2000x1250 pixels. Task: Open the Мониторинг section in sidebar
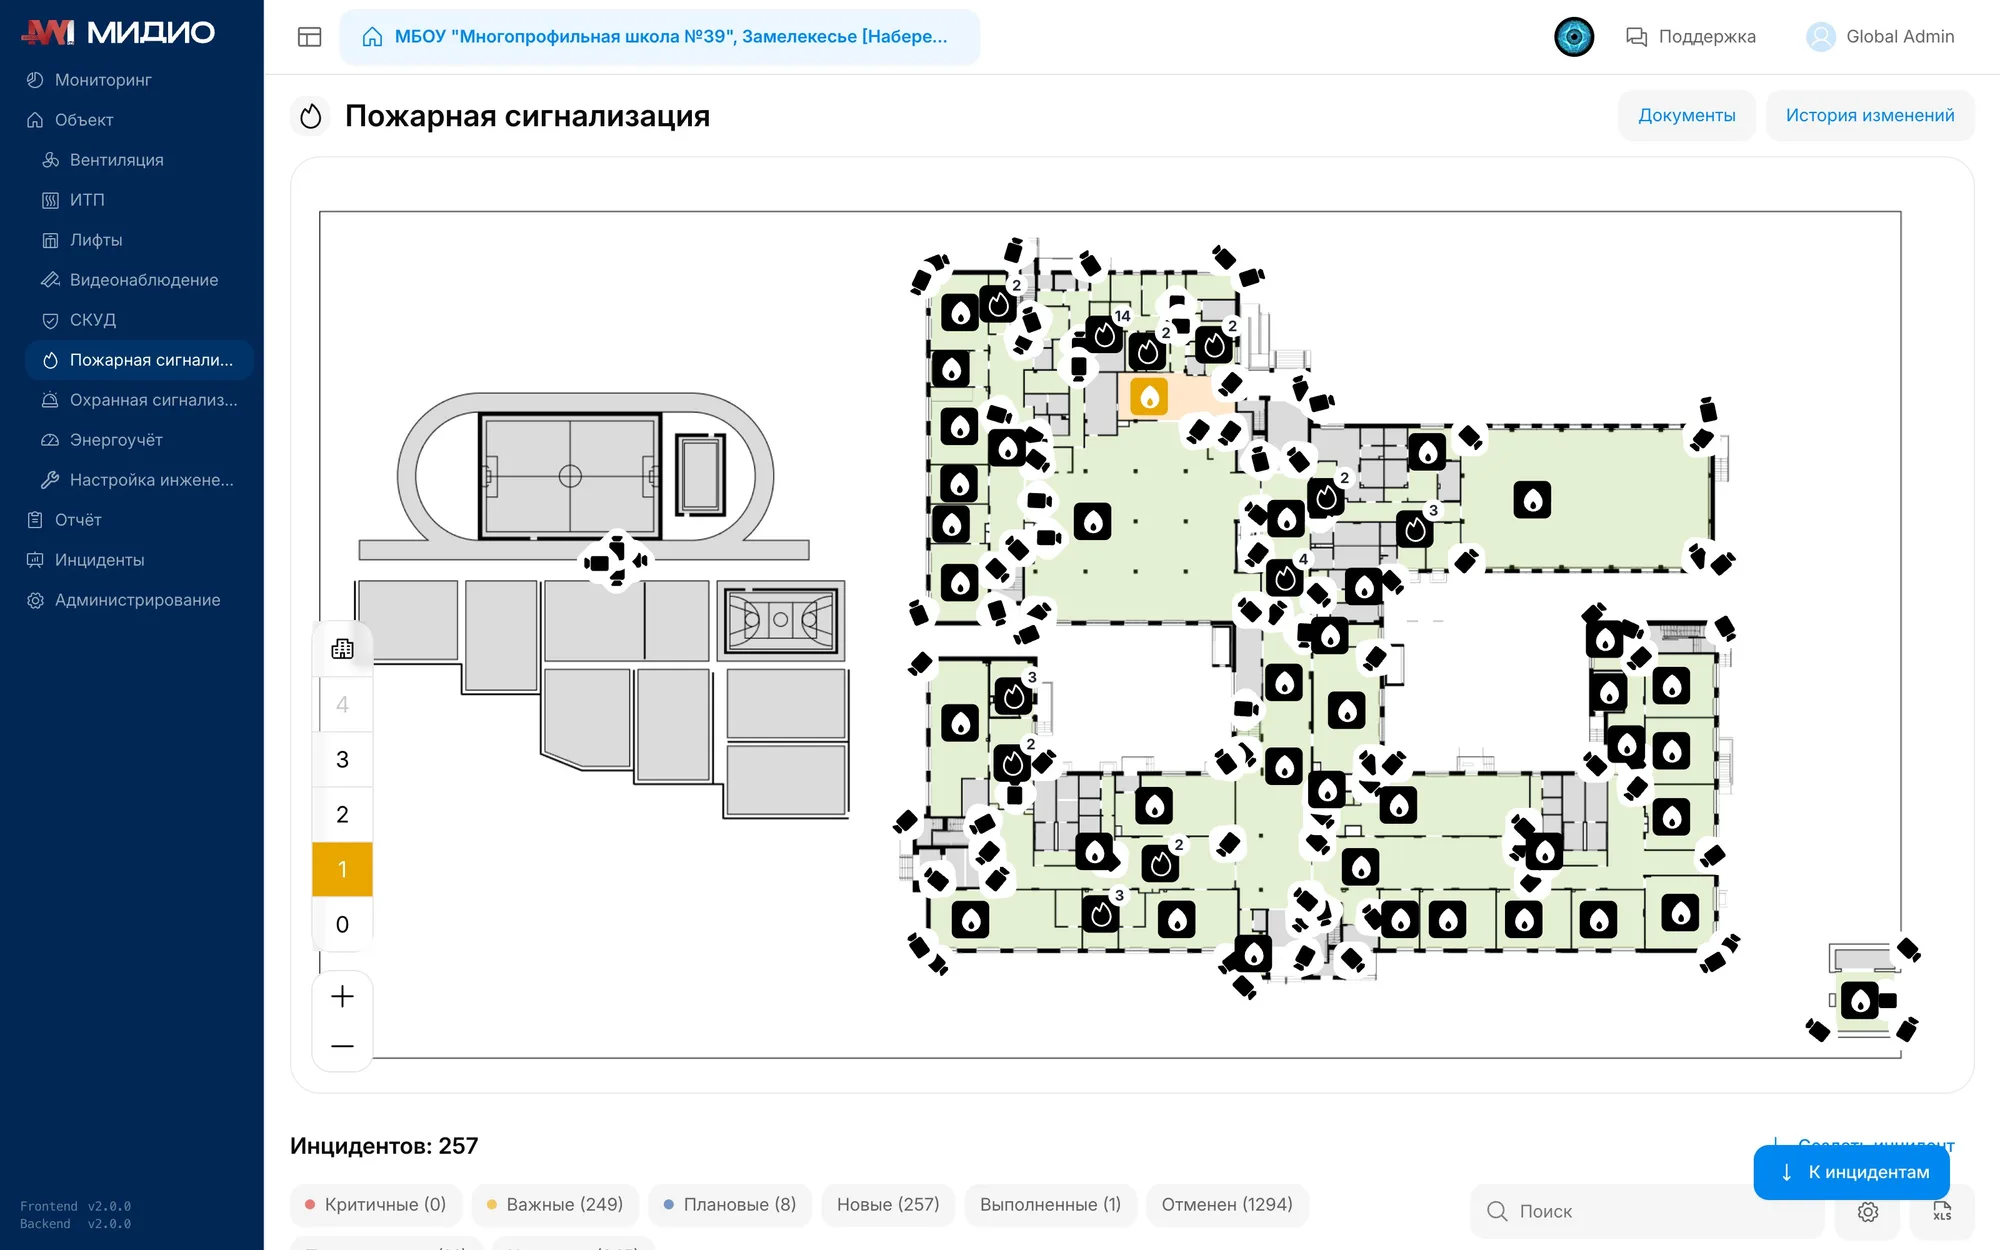coord(103,80)
